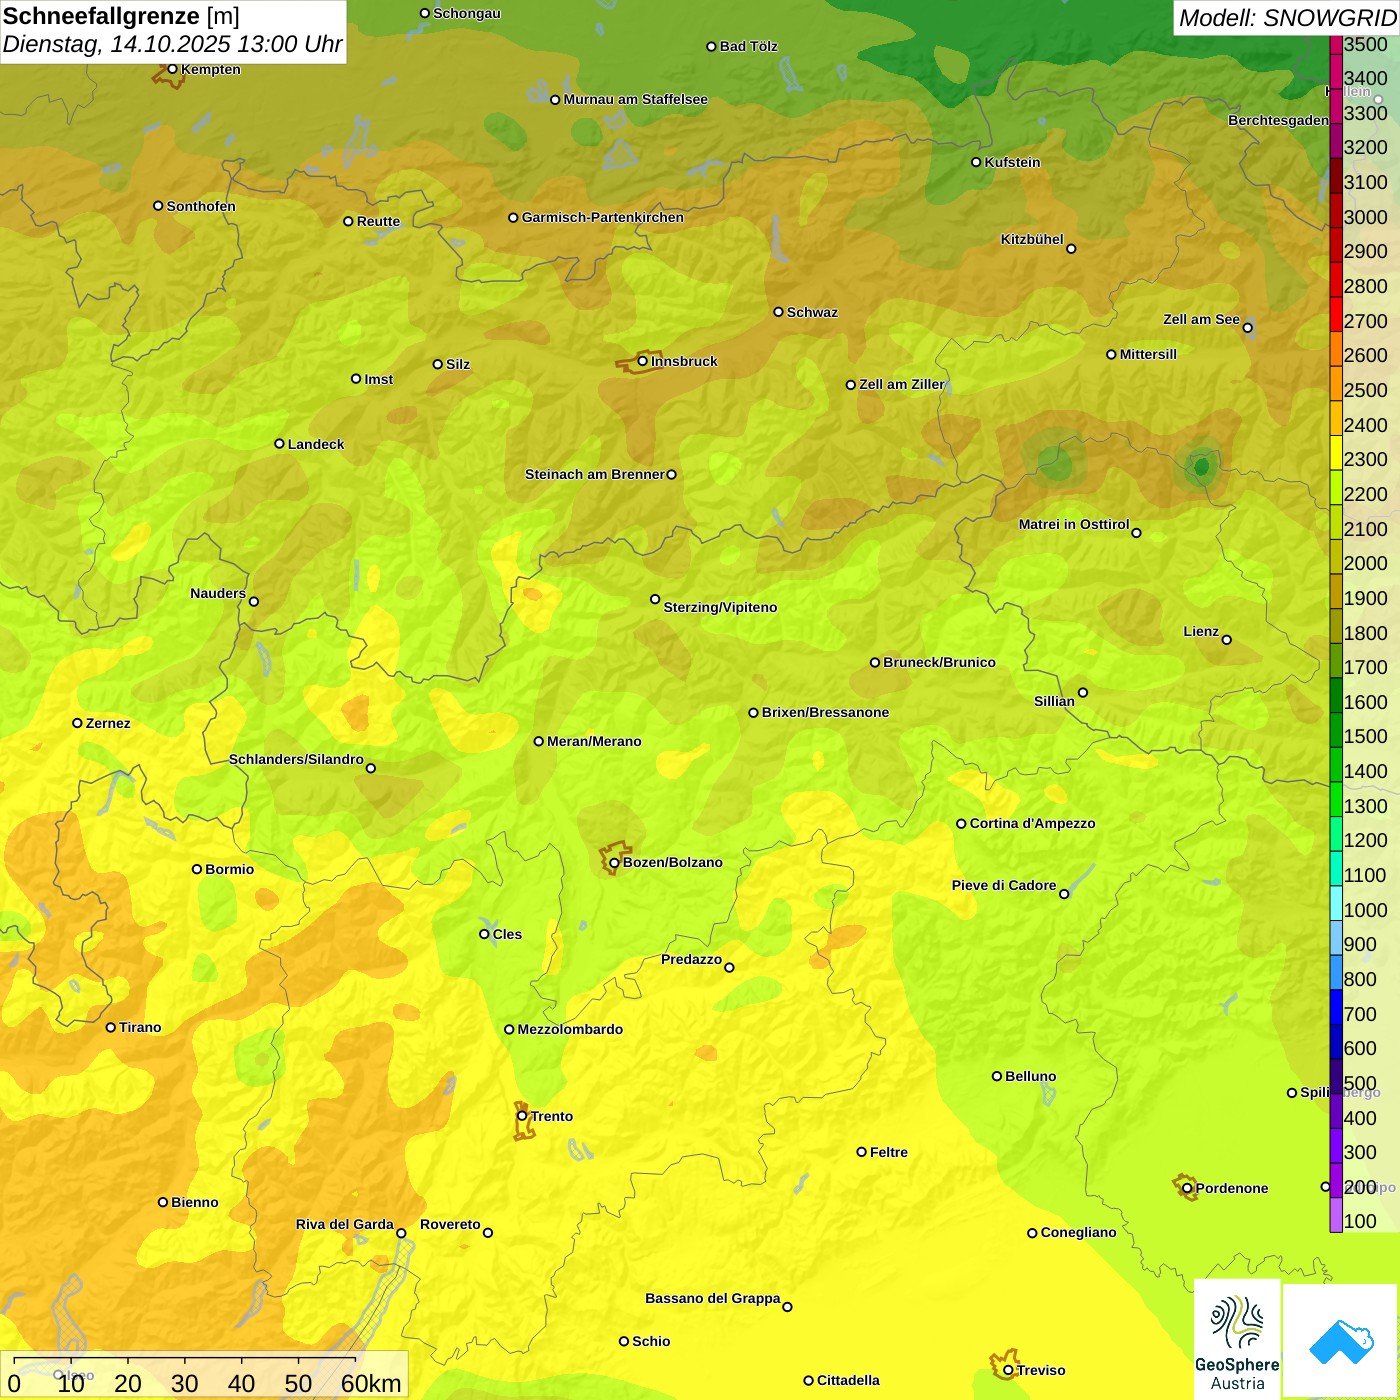Click the 'Mezzolombardo' label
The height and width of the screenshot is (1400, 1400).
(570, 1029)
